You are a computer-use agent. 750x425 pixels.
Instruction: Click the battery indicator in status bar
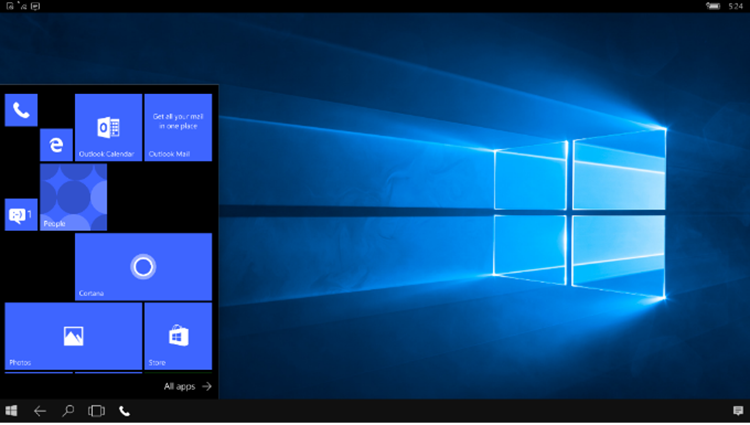point(712,6)
